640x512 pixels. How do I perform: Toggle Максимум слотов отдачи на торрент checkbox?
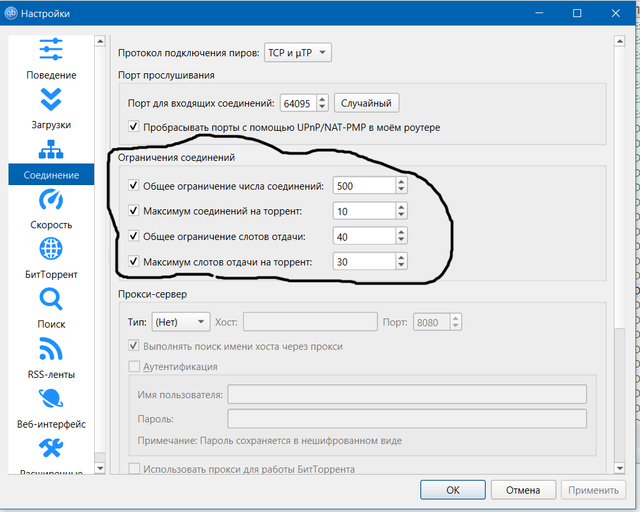(133, 261)
